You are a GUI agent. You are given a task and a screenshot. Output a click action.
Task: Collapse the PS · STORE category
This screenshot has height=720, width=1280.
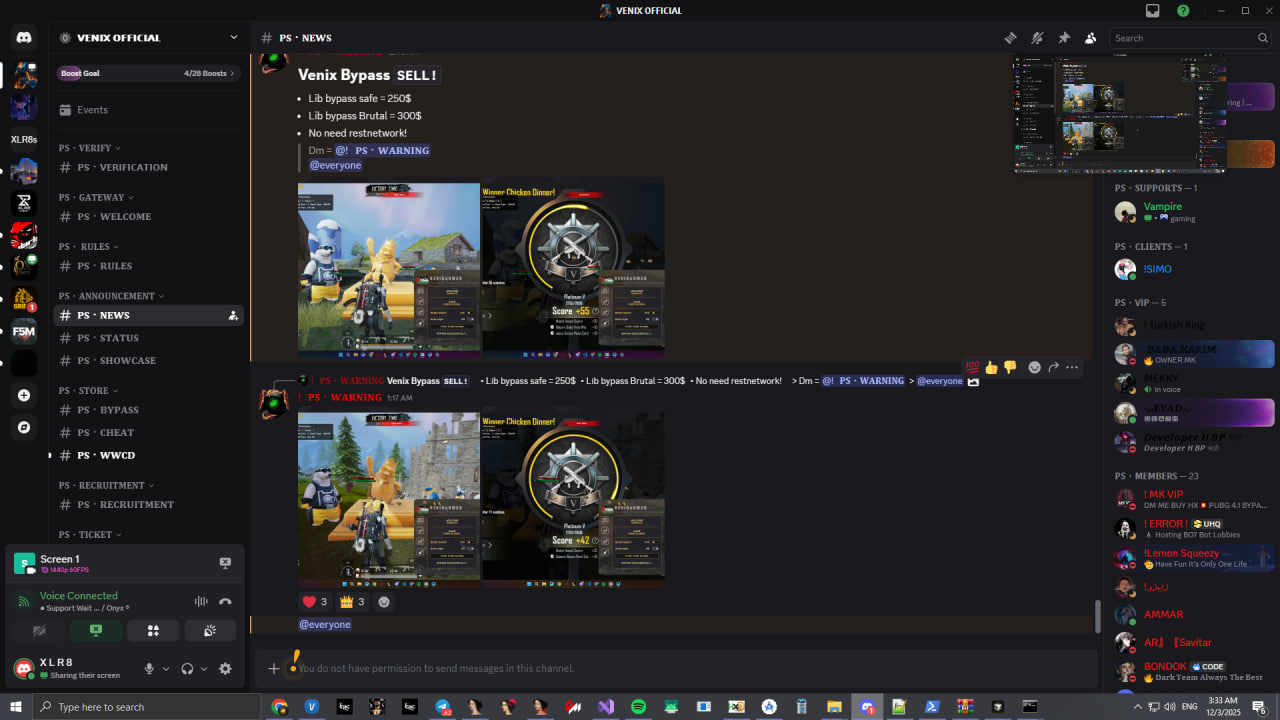point(88,390)
